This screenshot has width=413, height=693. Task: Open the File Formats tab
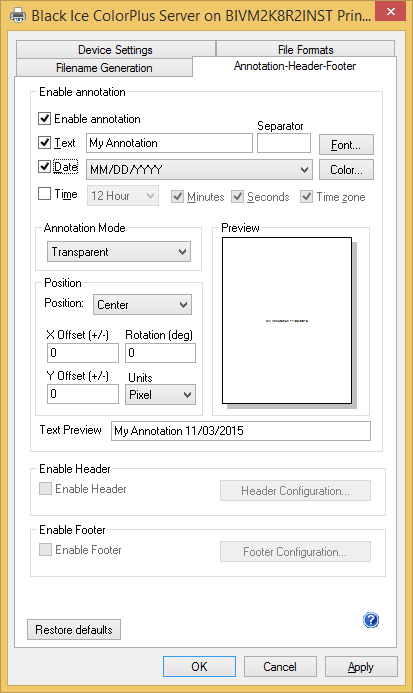(x=306, y=50)
